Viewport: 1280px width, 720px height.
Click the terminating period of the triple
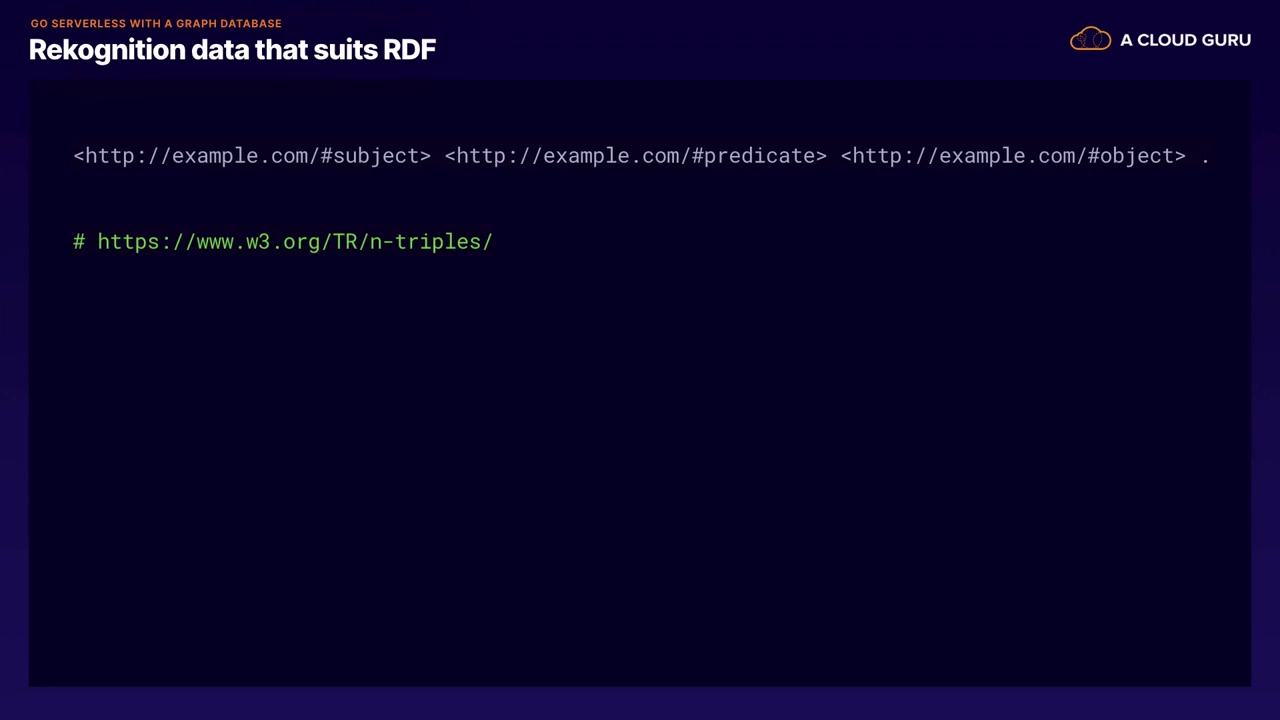tap(1206, 157)
